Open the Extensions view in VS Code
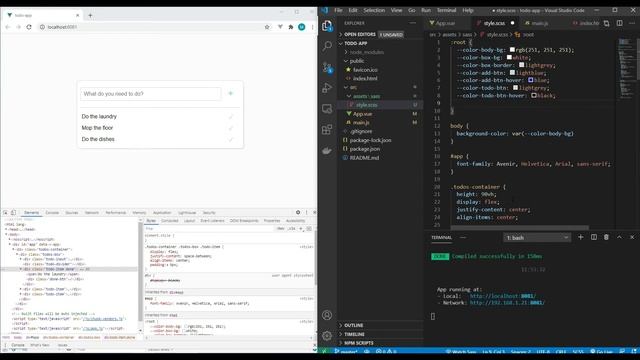The height and width of the screenshot is (360, 640). point(327,130)
